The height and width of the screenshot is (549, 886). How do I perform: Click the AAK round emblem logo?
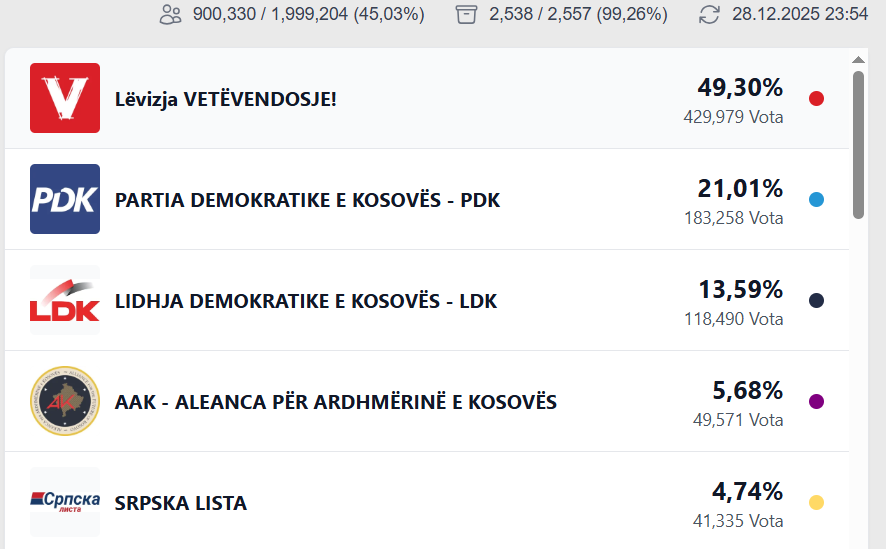[x=65, y=401]
